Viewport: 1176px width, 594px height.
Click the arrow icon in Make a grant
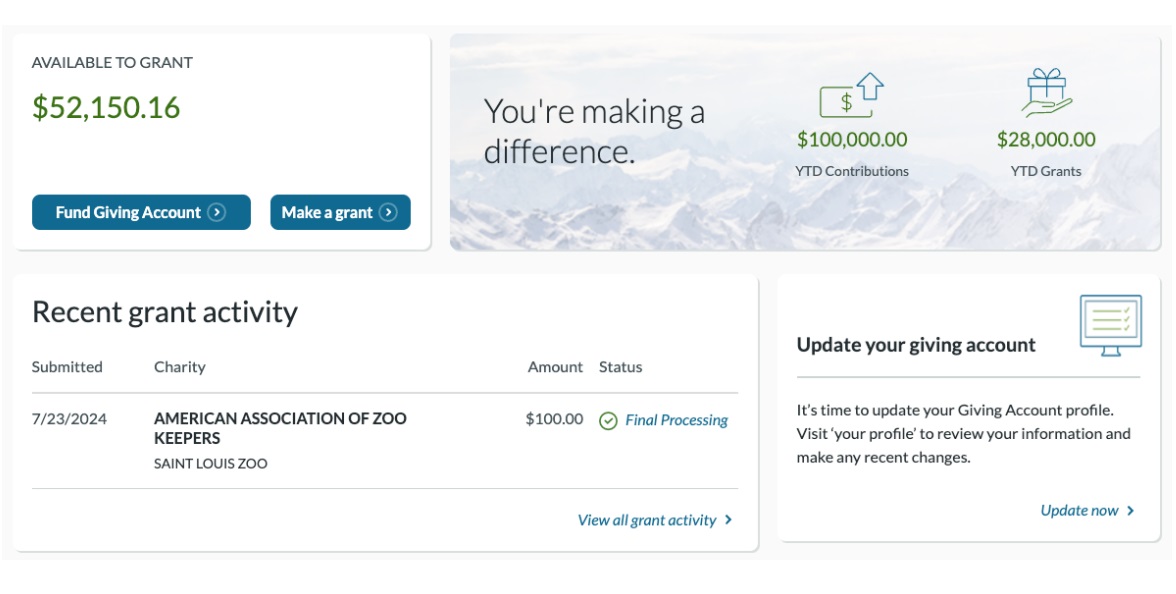(x=389, y=212)
